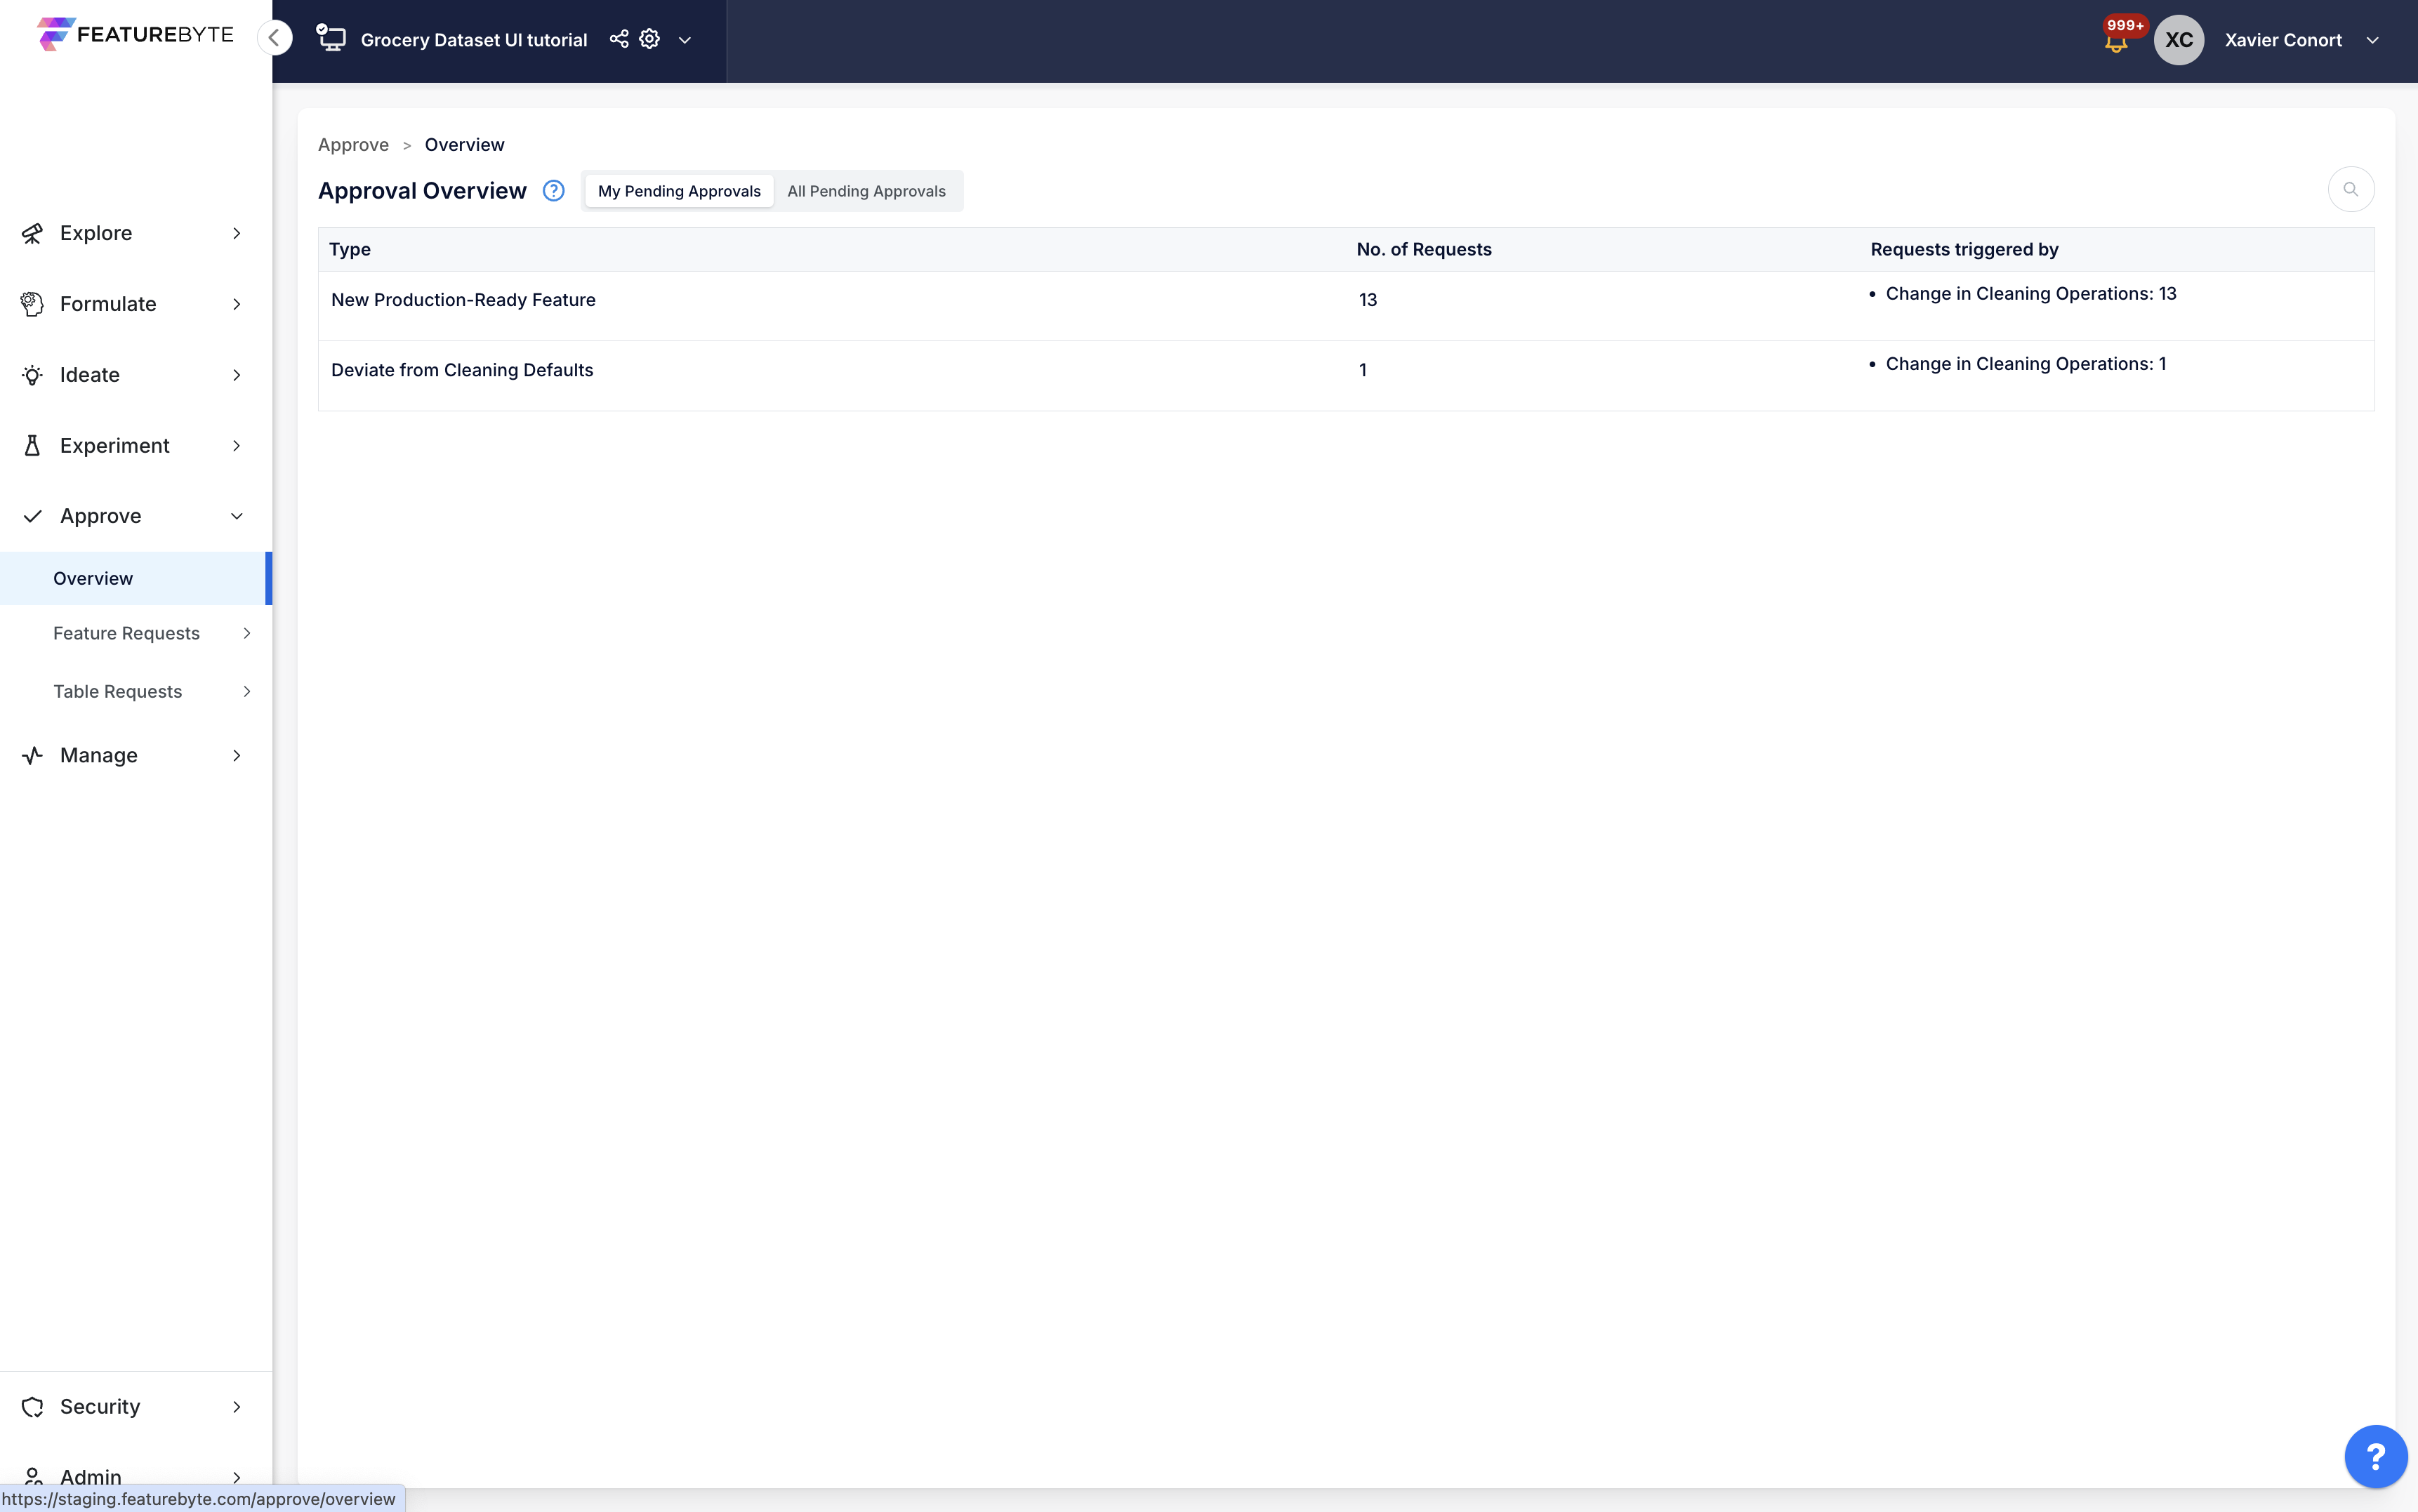Click the Approval Overview heading
The height and width of the screenshot is (1512, 2418).
pos(422,191)
